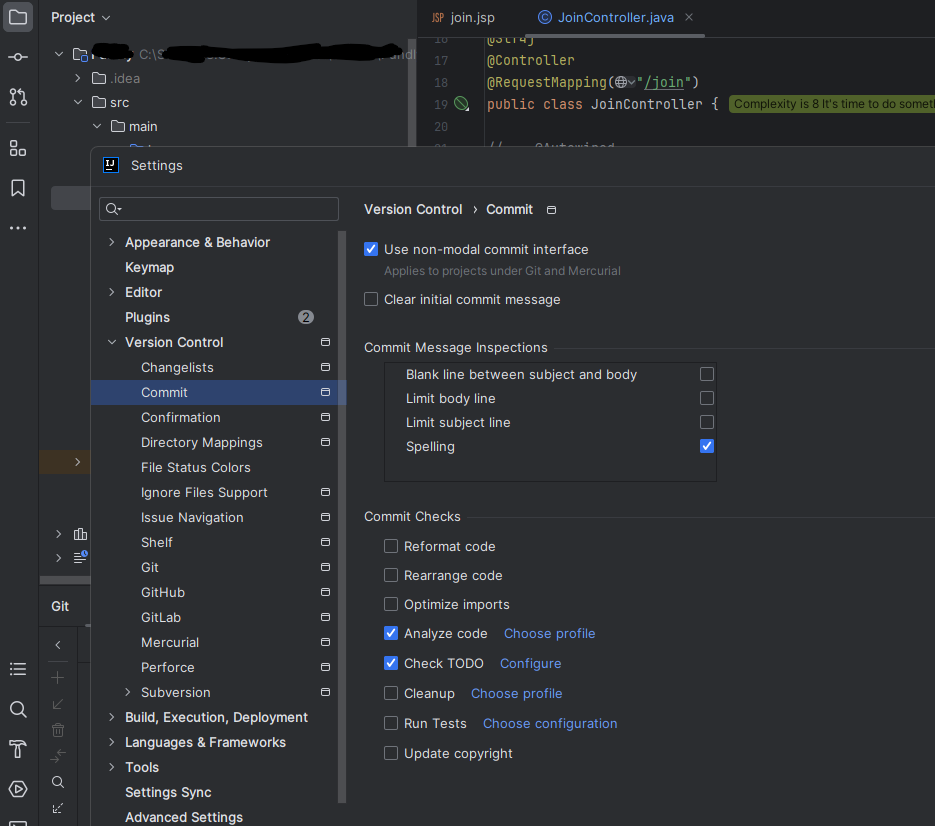935x826 pixels.
Task: Enable Clear initial commit message
Action: (x=371, y=299)
